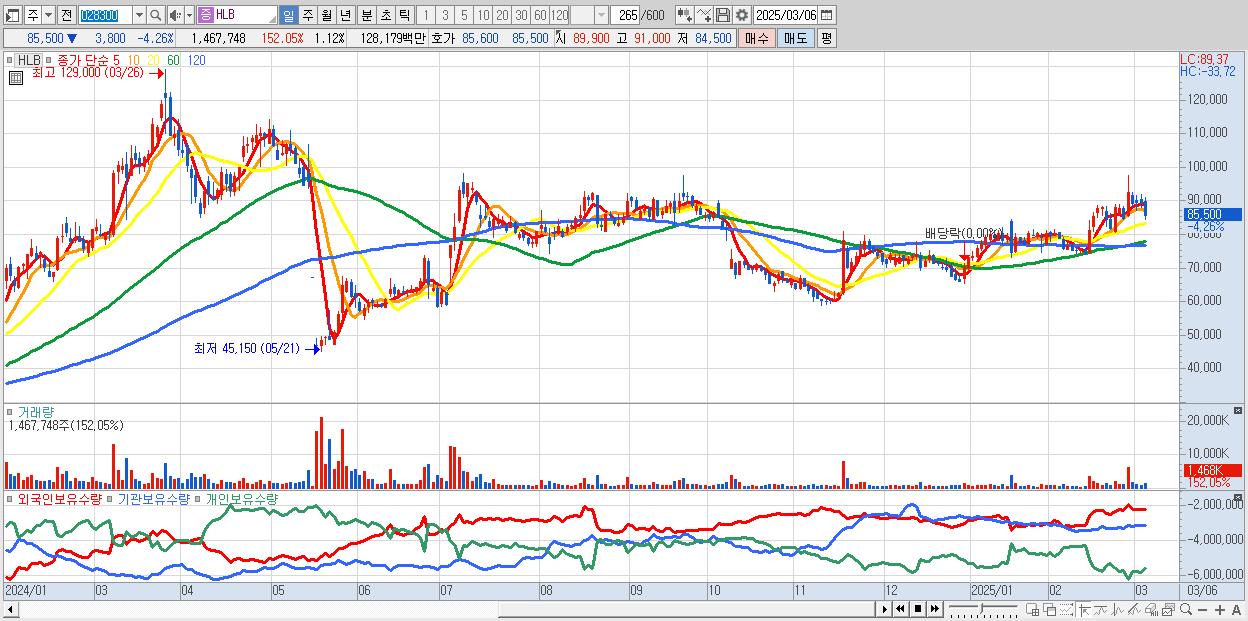
Task: Click the 3D box with bars icon
Action: coord(1151,610)
